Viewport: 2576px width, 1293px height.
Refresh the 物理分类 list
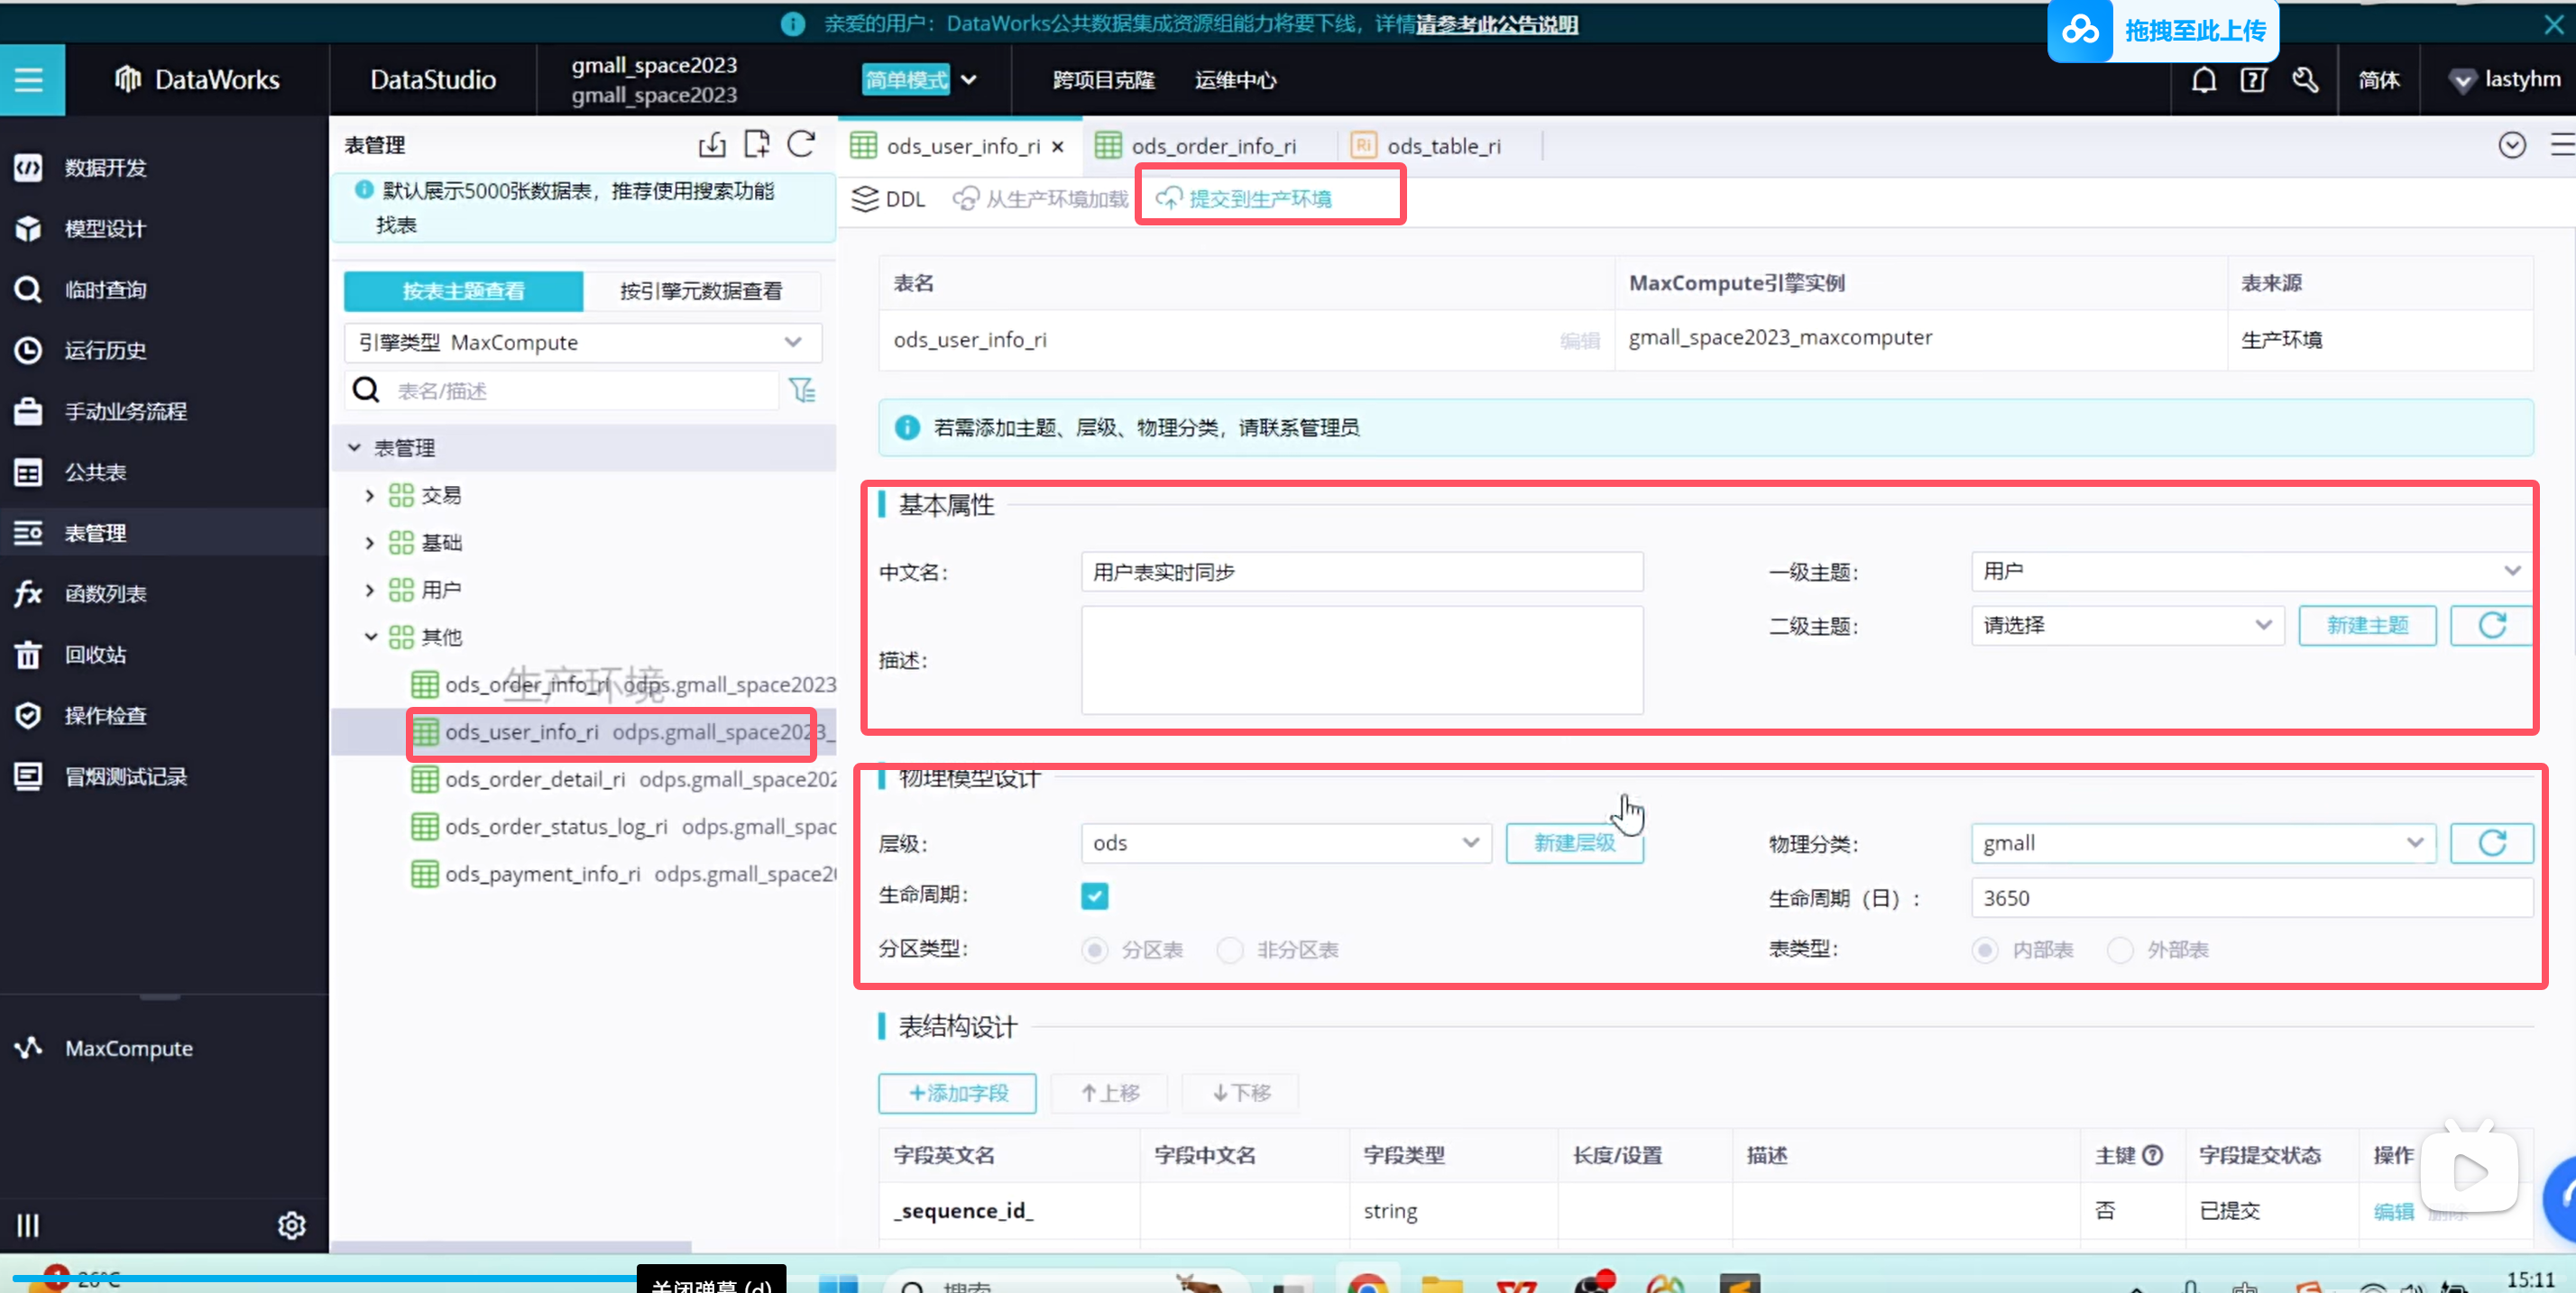[2491, 843]
